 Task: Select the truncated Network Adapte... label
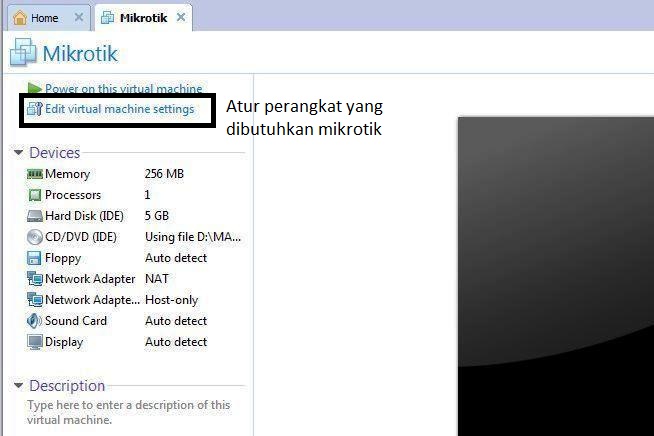point(93,300)
